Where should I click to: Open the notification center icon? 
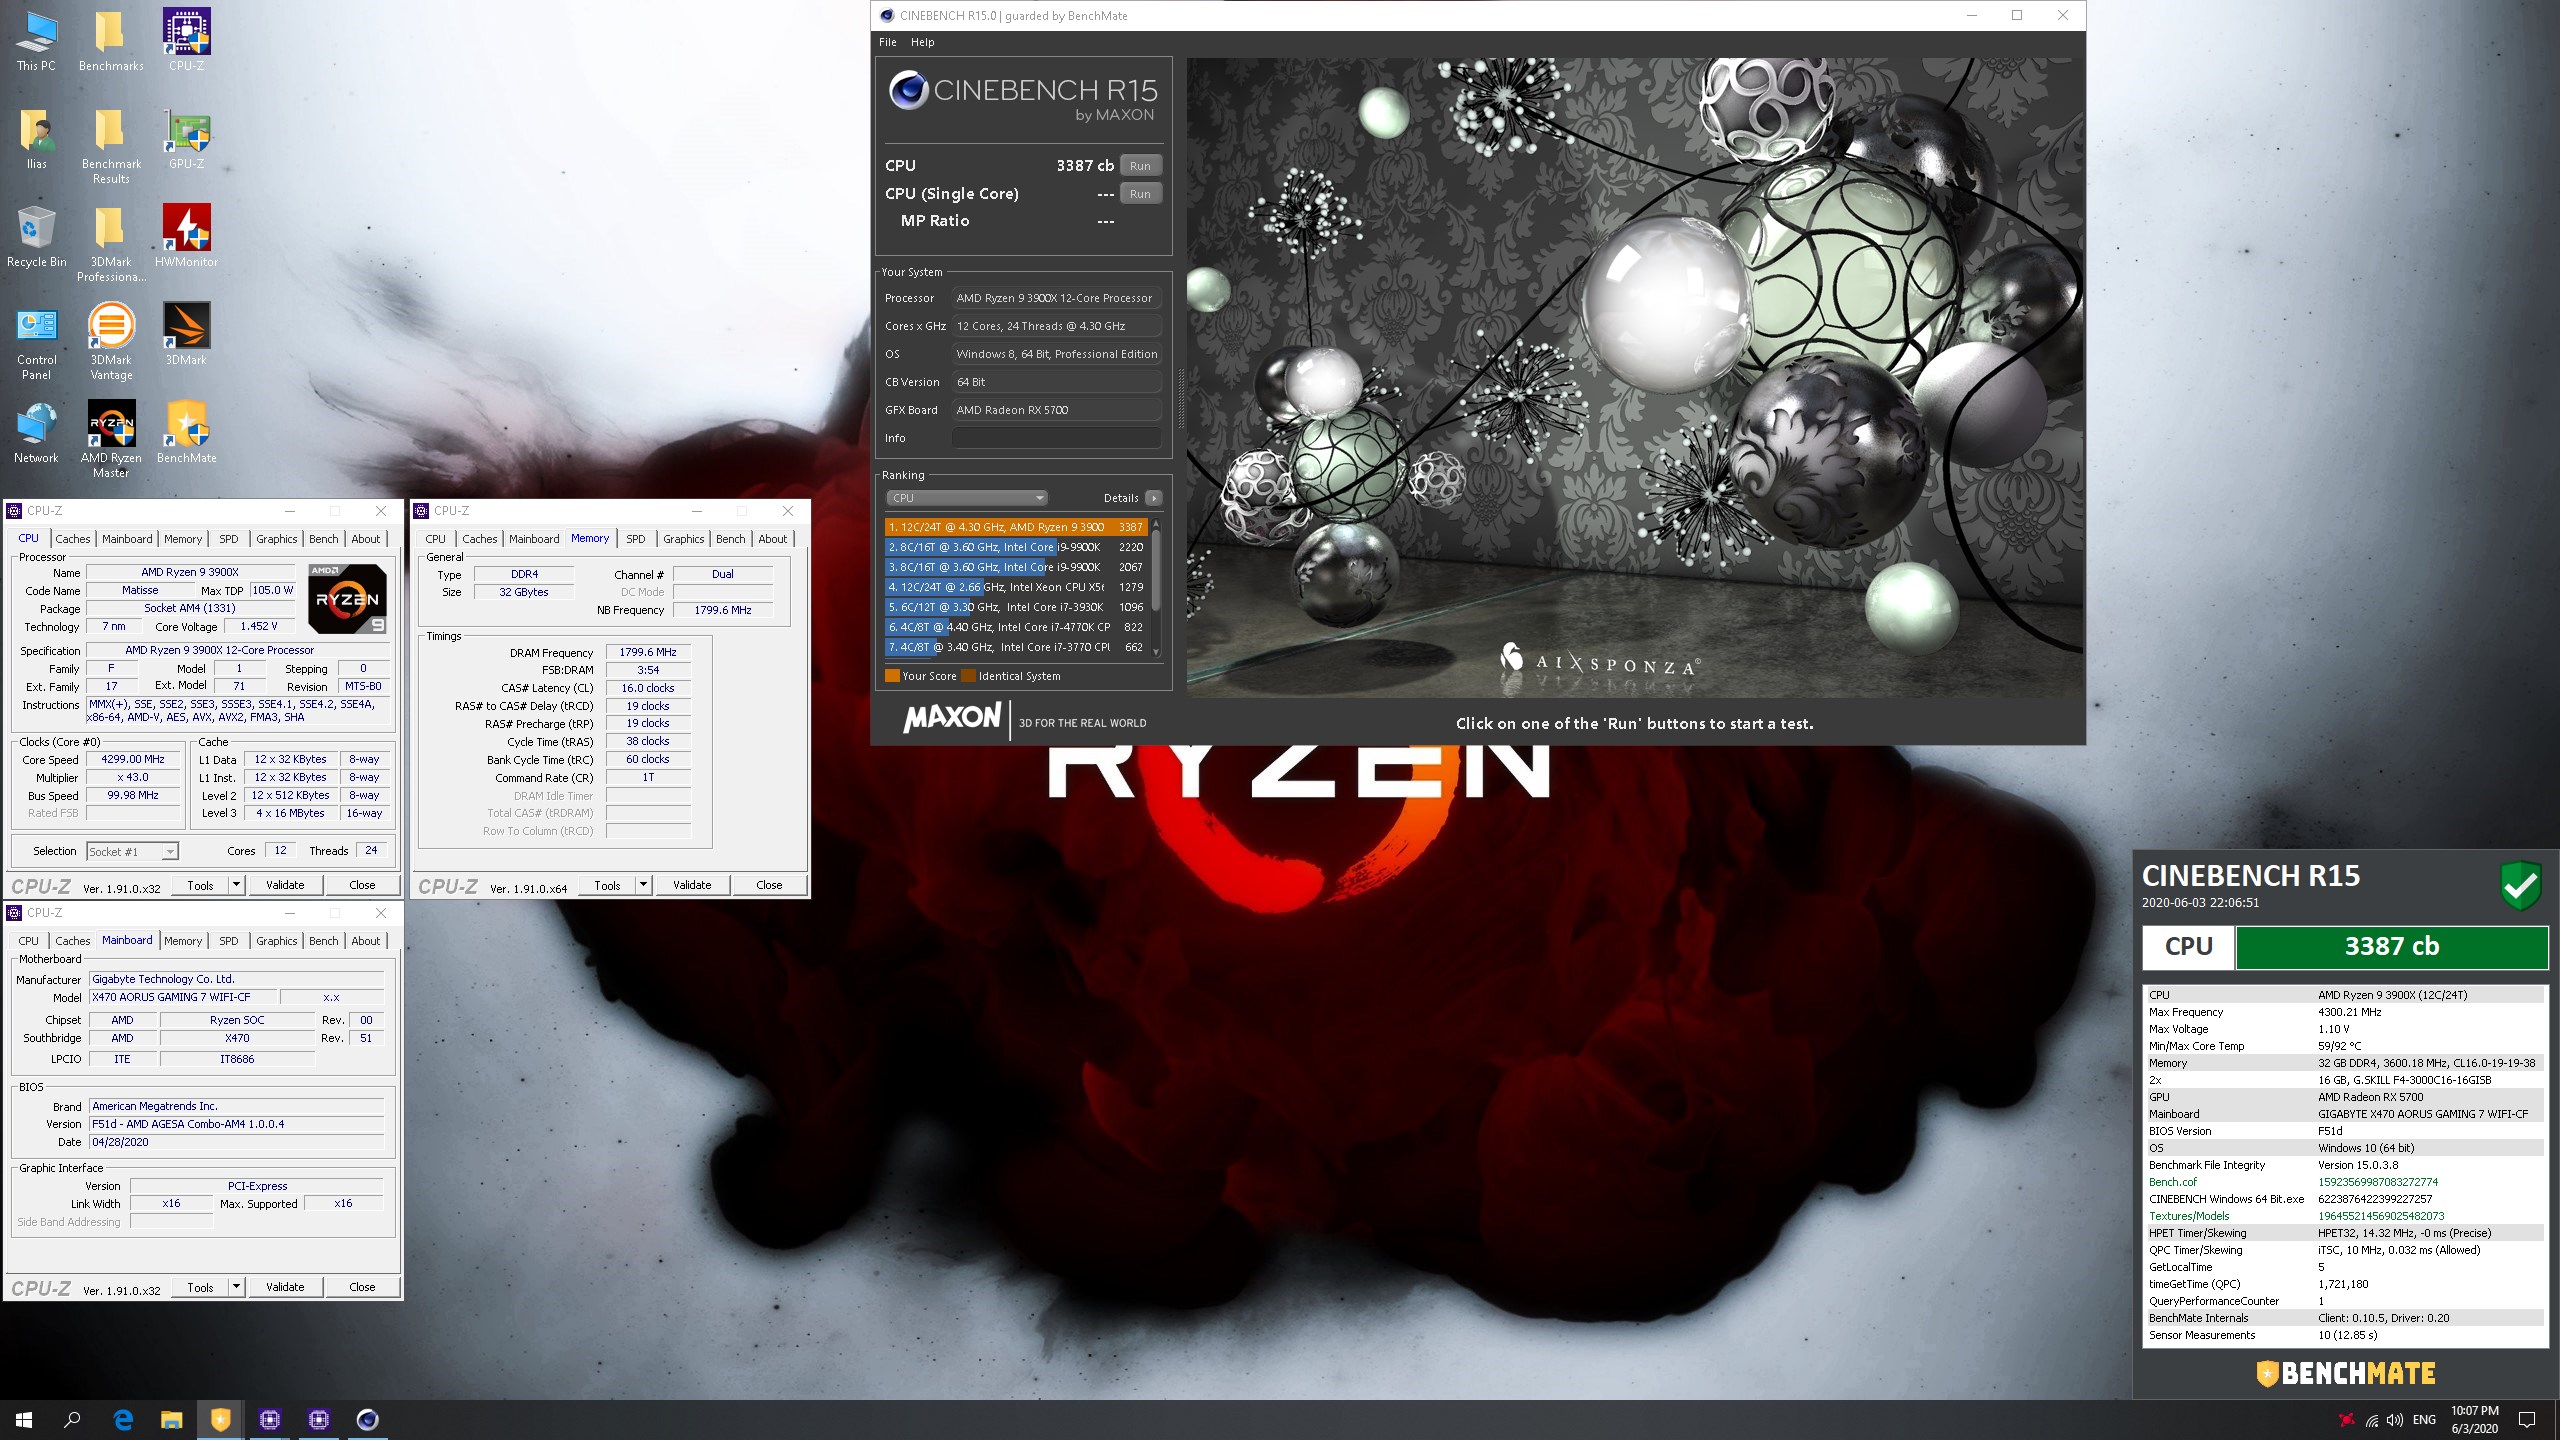(x=2527, y=1420)
